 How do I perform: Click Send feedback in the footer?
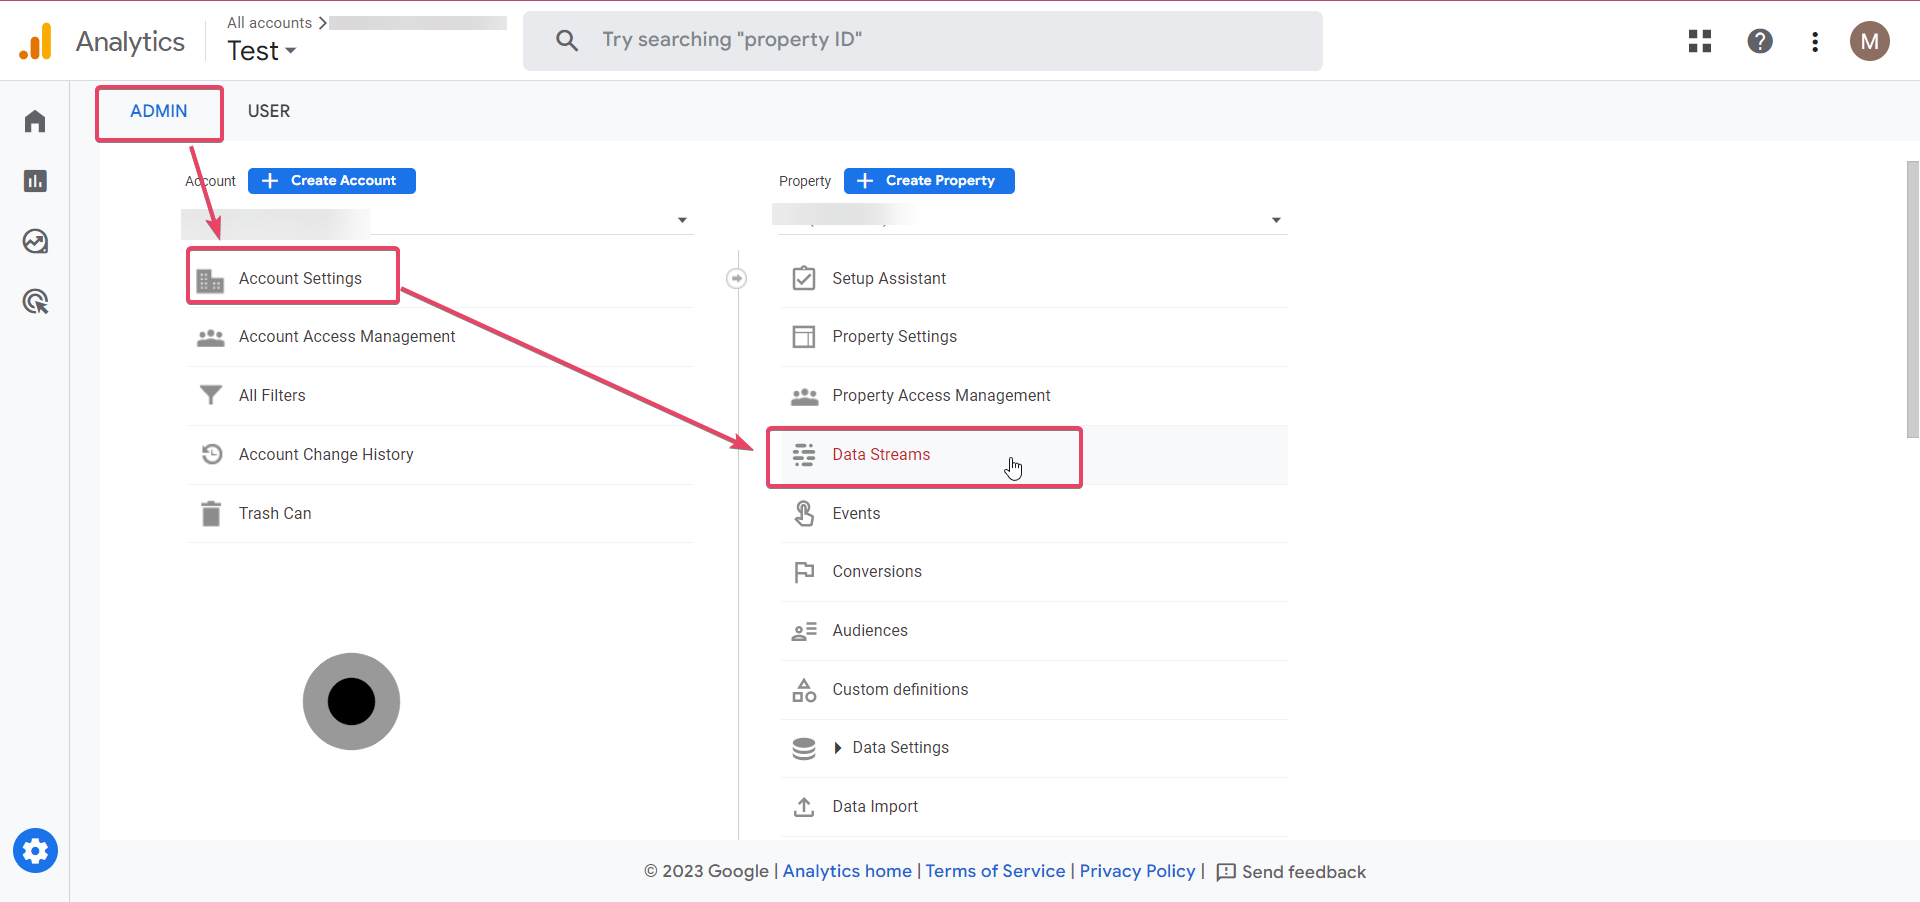pos(1291,872)
